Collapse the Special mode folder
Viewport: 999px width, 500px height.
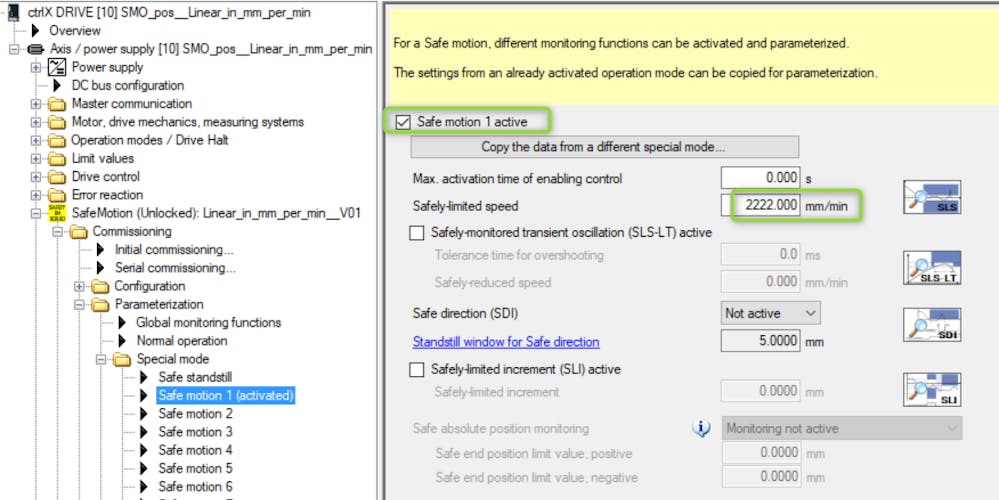(101, 359)
